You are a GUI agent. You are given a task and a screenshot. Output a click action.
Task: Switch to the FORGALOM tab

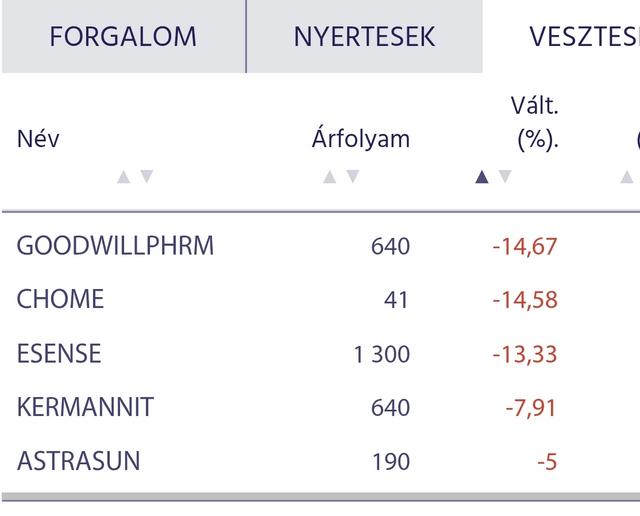pos(123,37)
